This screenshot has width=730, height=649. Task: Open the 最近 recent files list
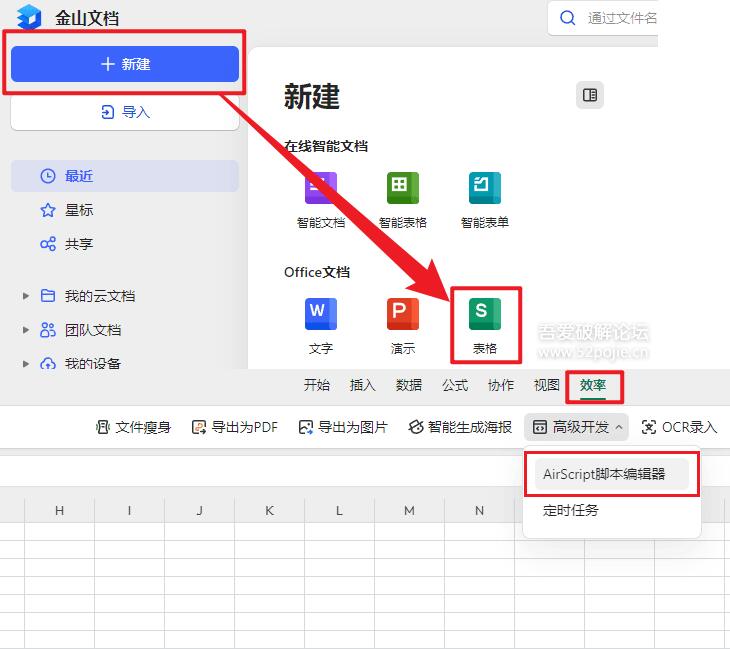coord(125,176)
